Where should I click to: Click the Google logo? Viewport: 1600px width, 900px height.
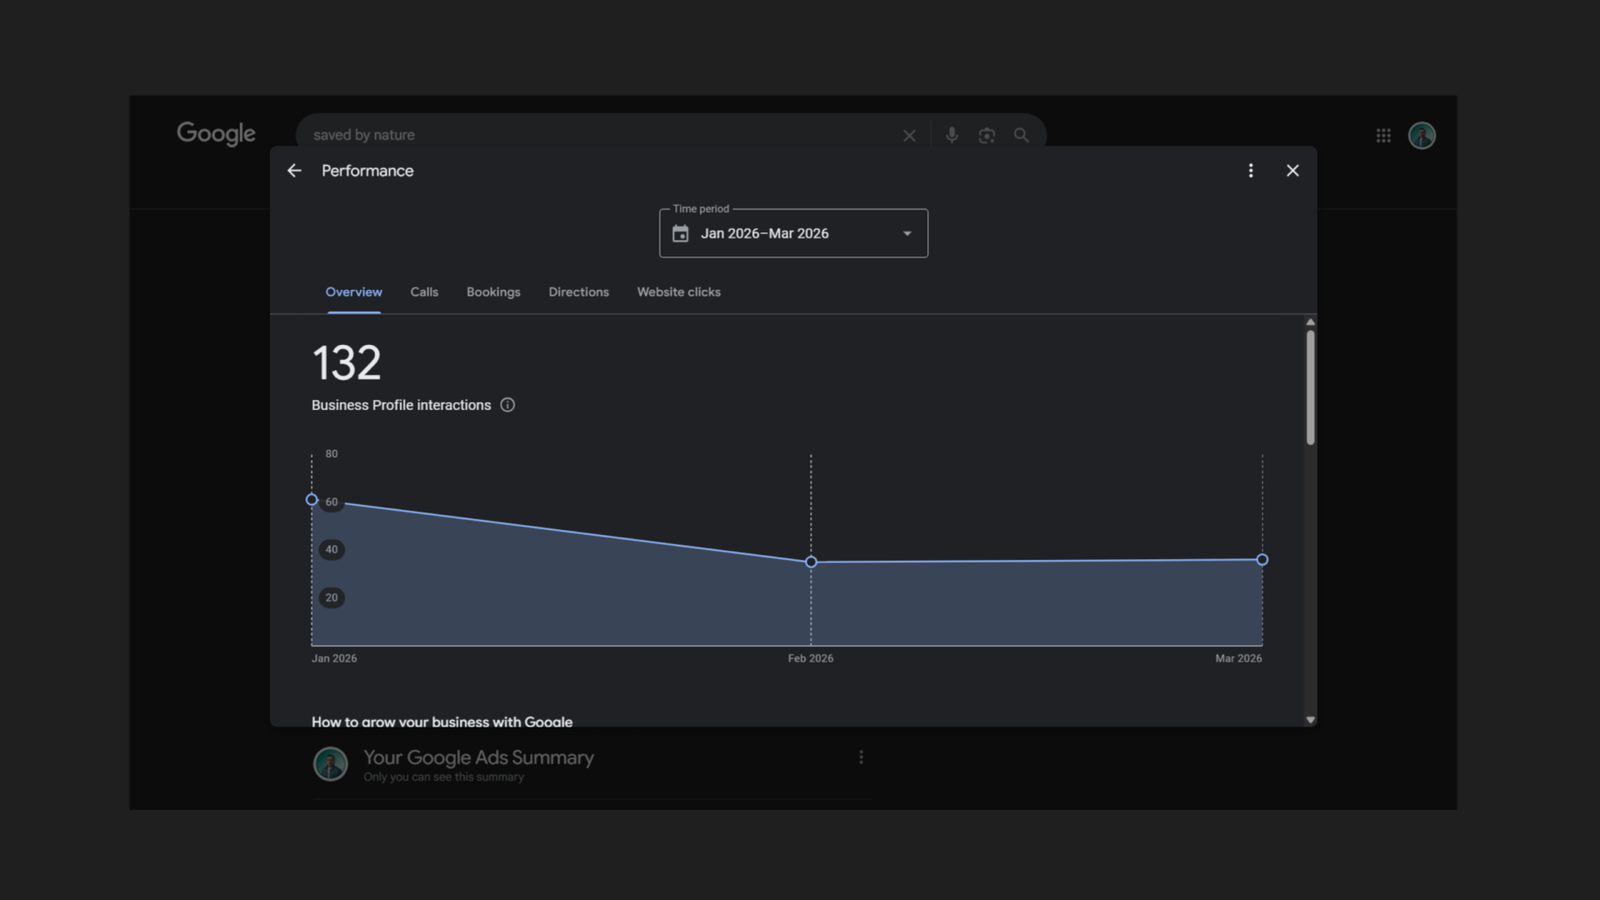[215, 133]
